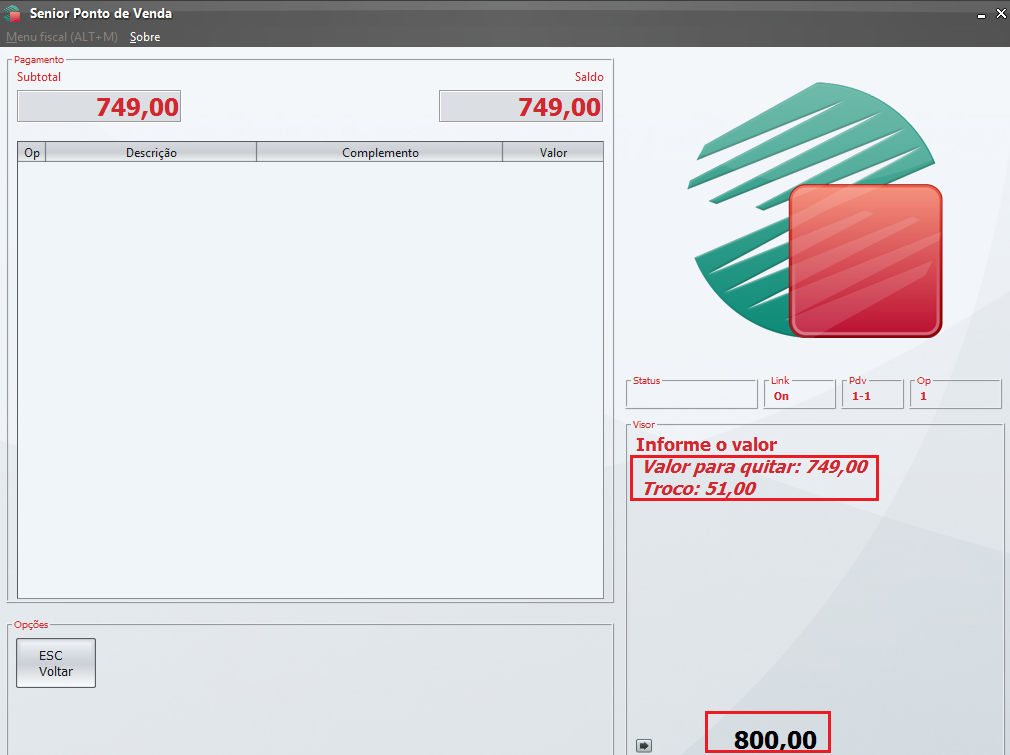Screen dimensions: 1010x755
Task: Click the Valor column header
Action: tap(553, 152)
